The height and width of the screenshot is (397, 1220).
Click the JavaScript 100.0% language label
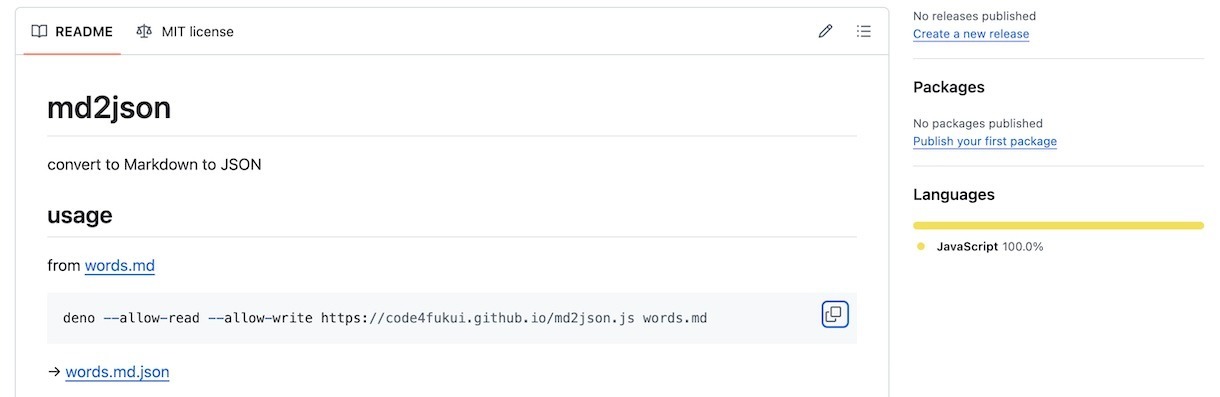(x=990, y=246)
